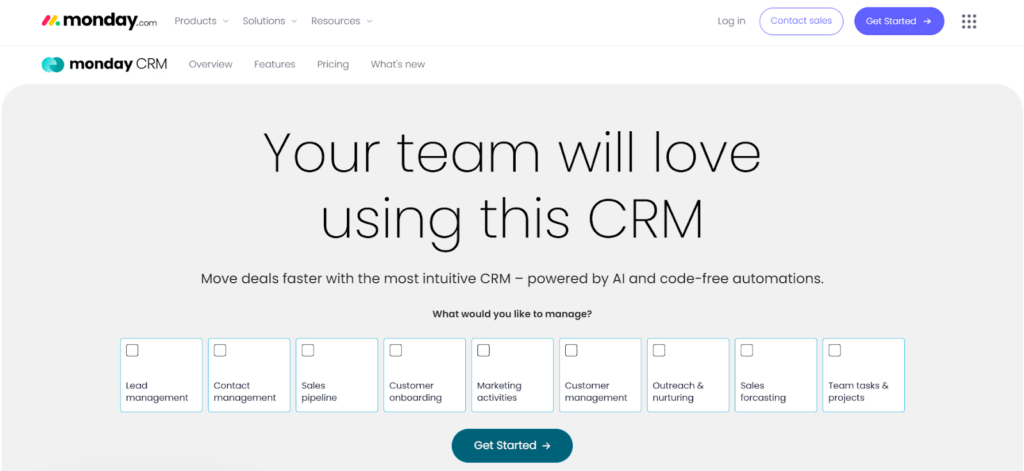Check the Lead management checkbox

pyautogui.click(x=132, y=351)
